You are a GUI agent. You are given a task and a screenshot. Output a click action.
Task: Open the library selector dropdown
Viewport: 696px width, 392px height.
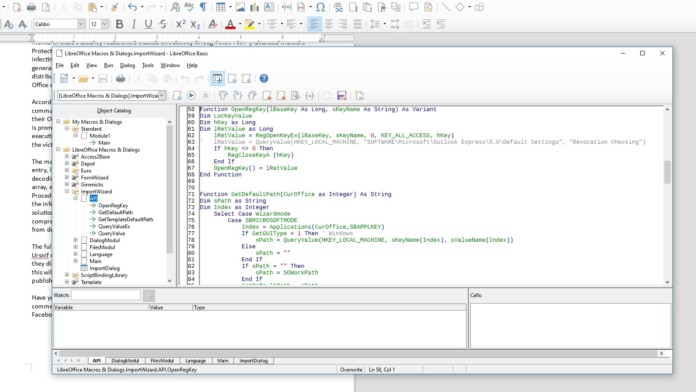162,95
